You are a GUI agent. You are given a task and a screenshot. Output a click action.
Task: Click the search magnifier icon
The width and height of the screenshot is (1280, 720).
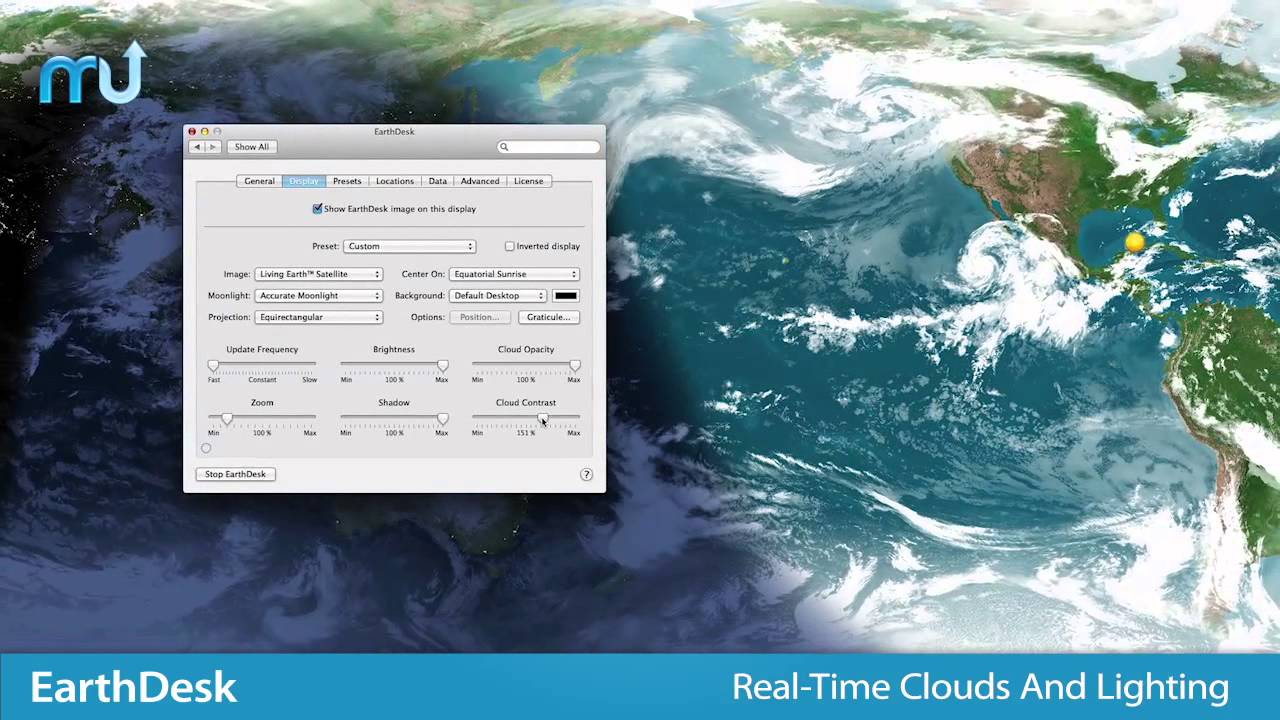click(x=504, y=147)
